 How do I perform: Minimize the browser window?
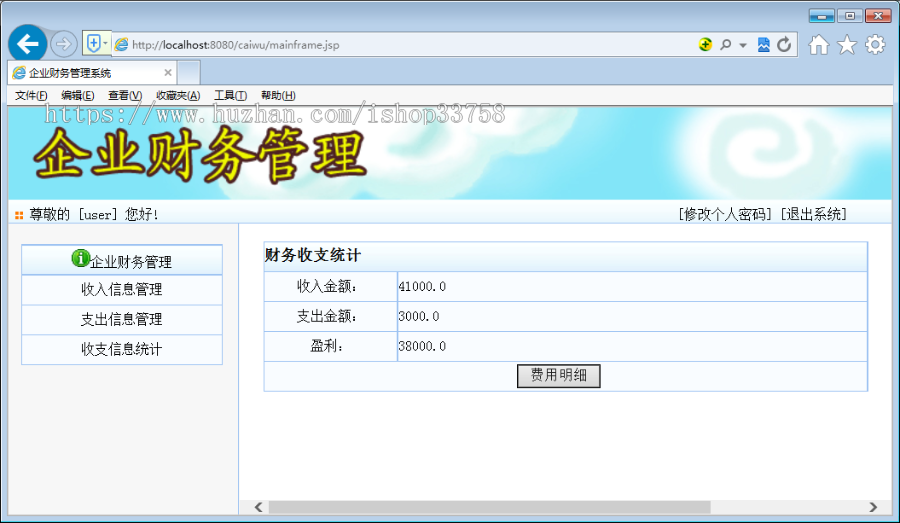tap(821, 16)
